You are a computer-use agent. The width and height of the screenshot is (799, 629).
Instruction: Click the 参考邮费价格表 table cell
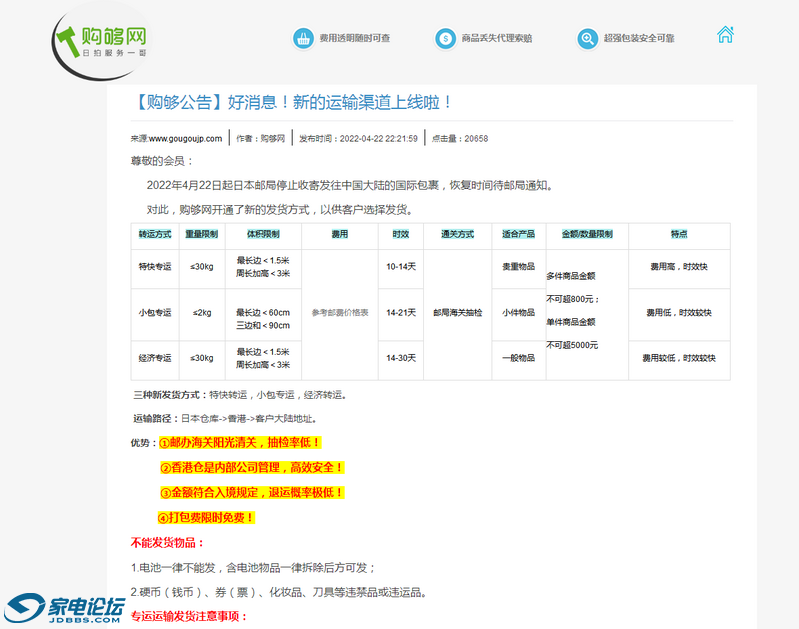point(339,313)
